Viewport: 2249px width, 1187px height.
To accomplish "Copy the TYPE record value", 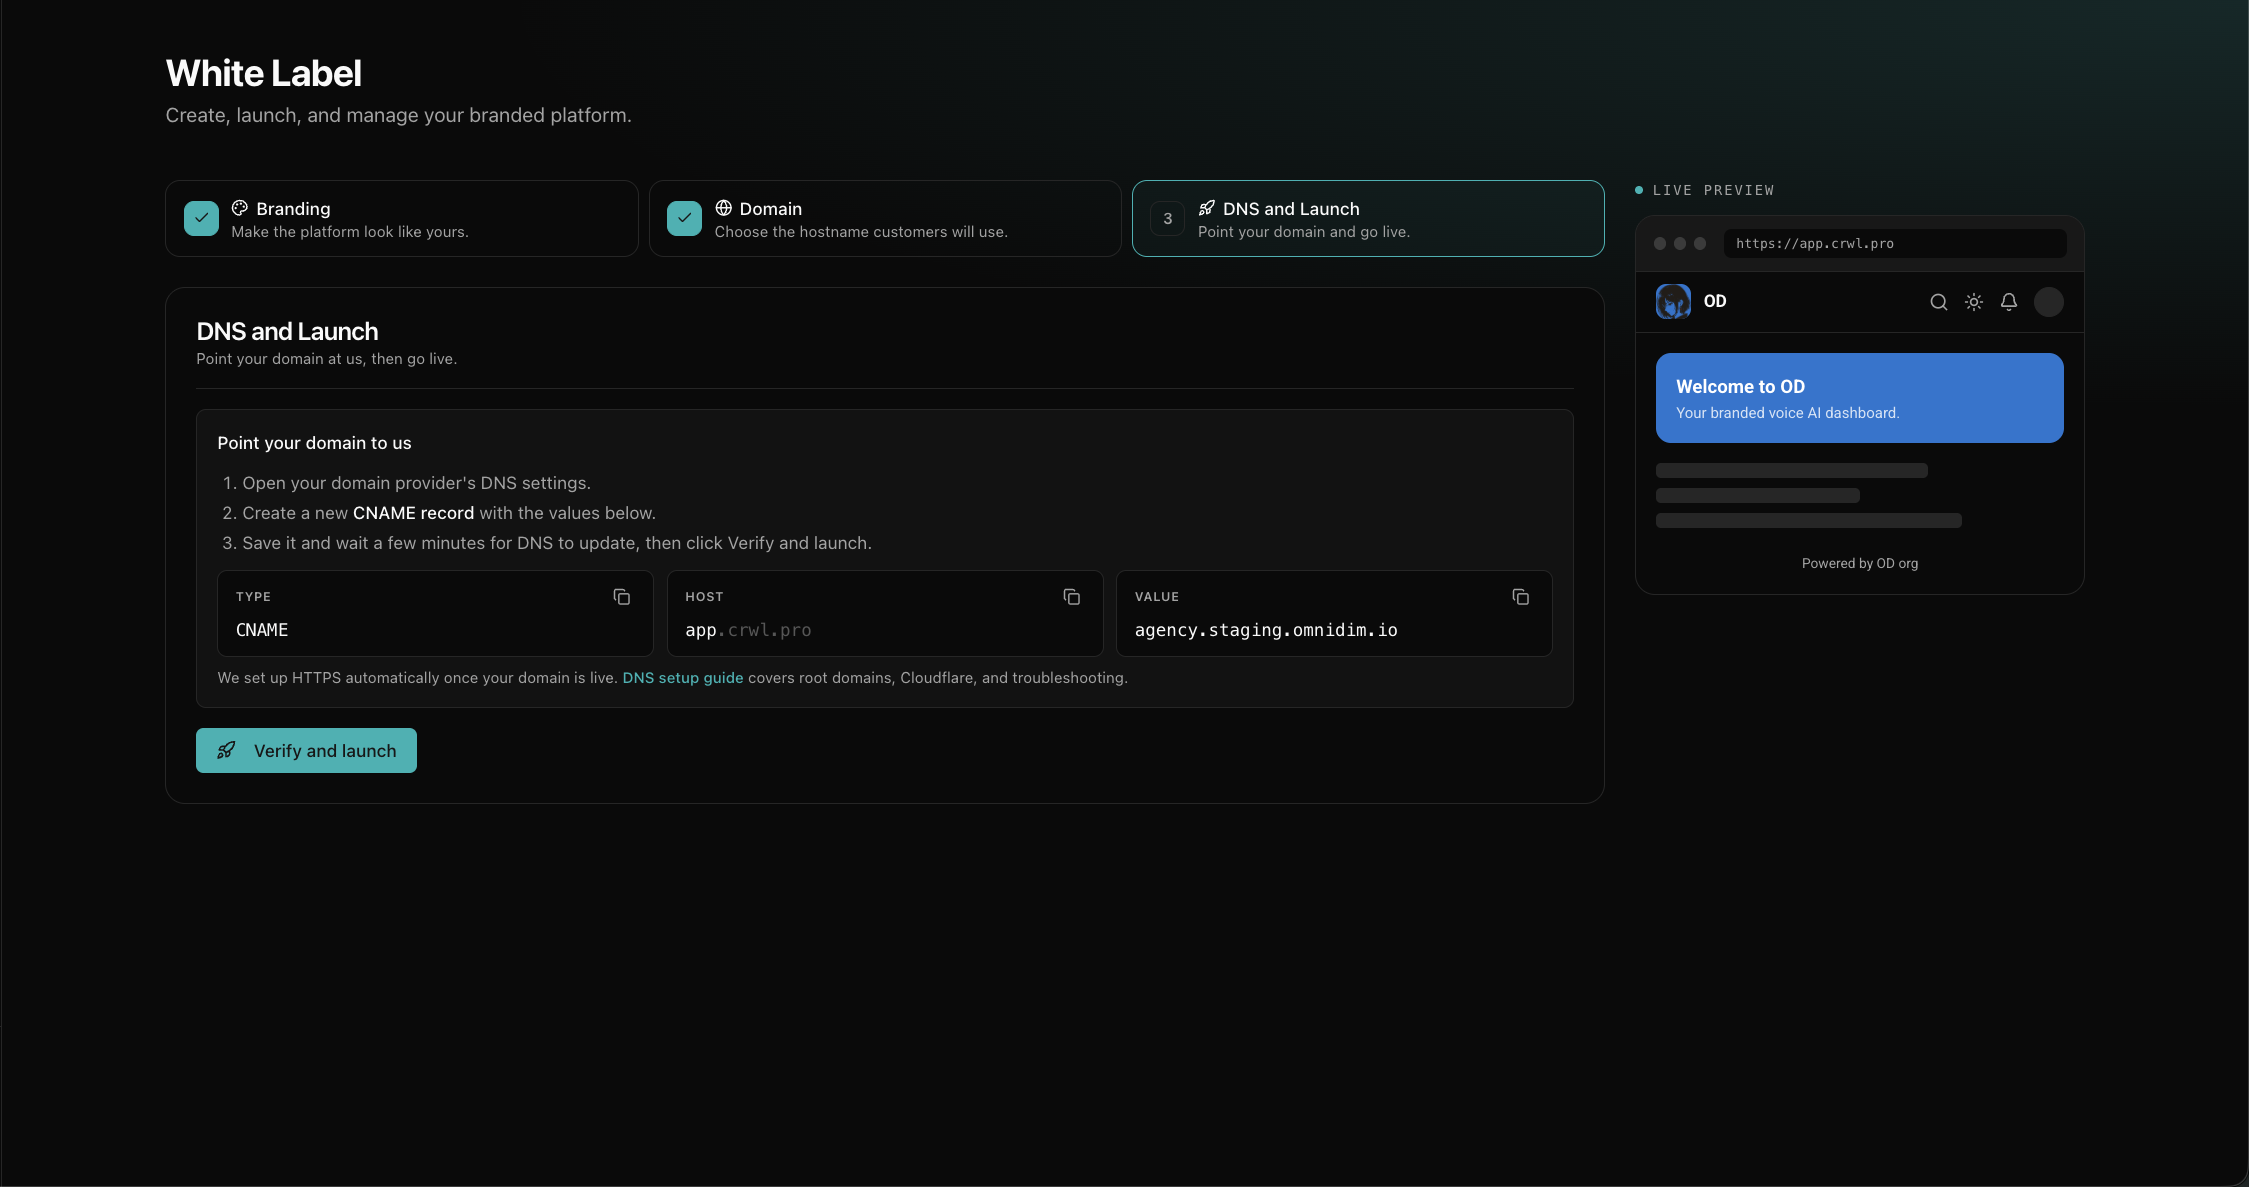I will click(621, 597).
